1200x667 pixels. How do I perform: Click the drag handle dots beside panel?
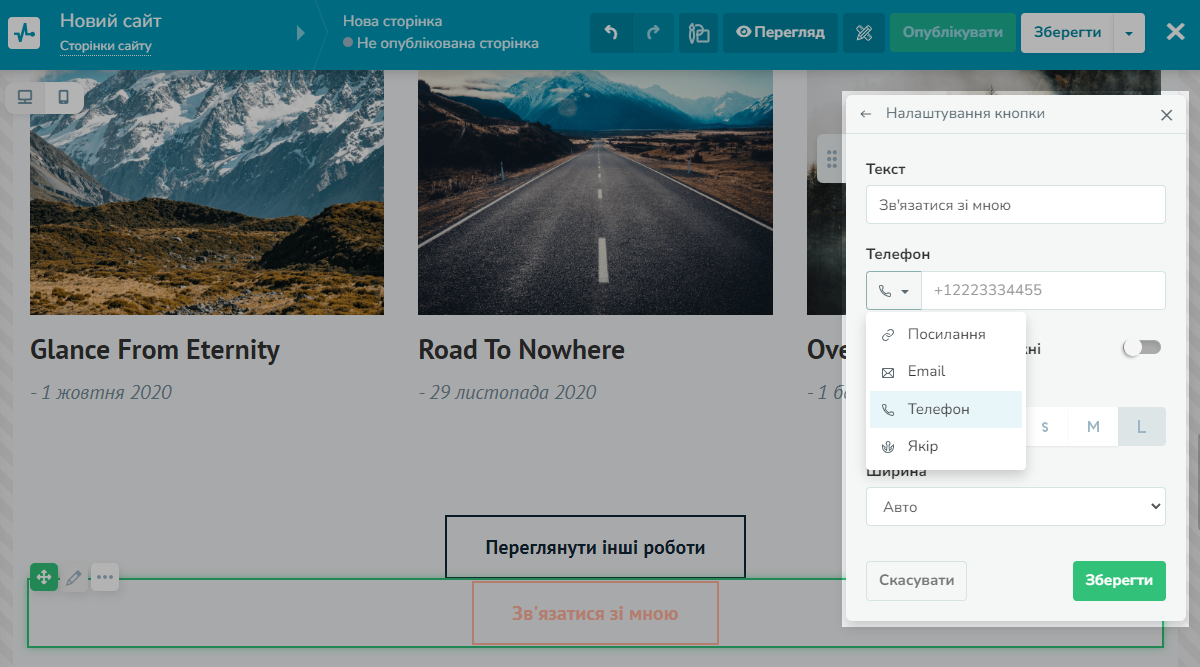(831, 158)
